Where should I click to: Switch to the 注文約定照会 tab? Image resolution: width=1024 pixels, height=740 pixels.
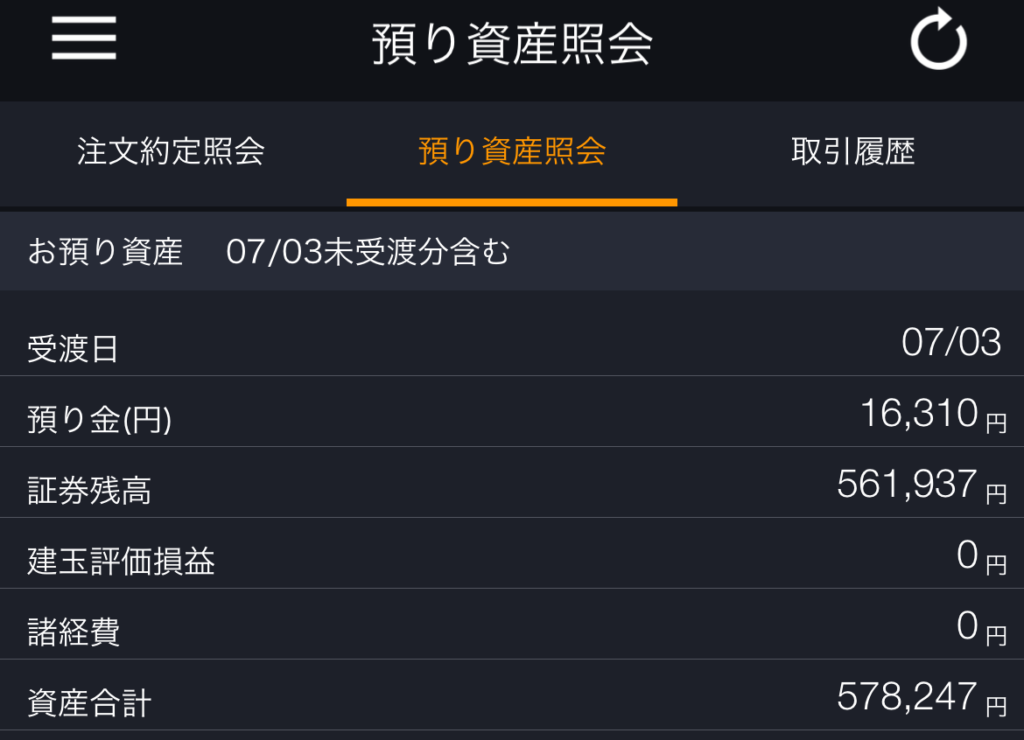[171, 152]
